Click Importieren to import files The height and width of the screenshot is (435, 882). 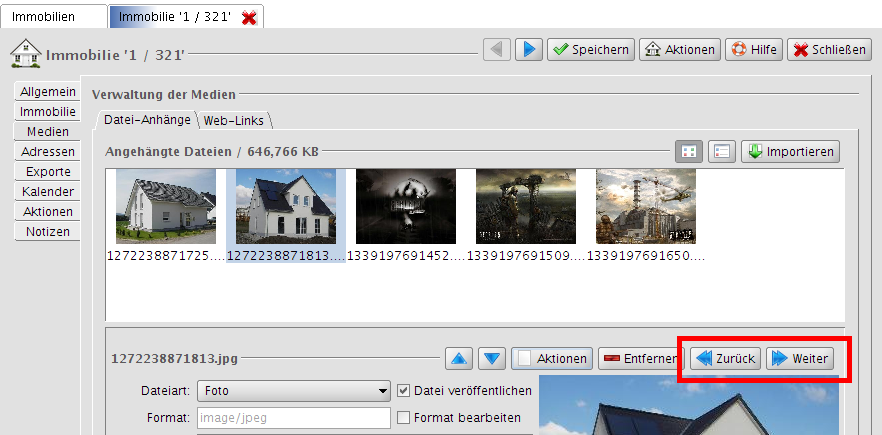(x=789, y=151)
